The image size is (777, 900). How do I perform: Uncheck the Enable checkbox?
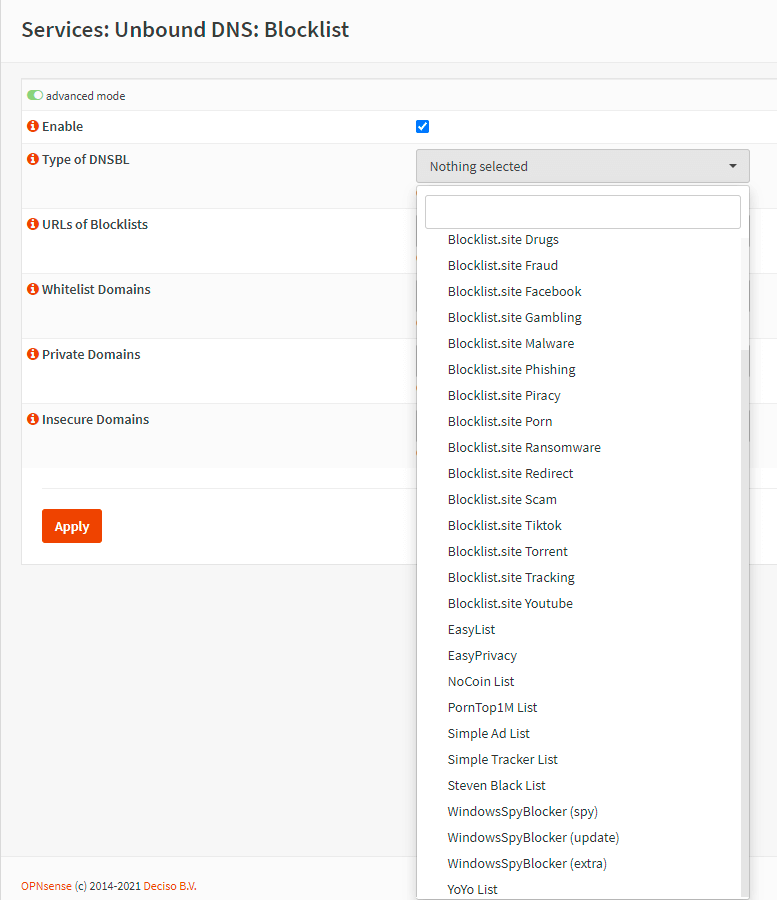[422, 127]
